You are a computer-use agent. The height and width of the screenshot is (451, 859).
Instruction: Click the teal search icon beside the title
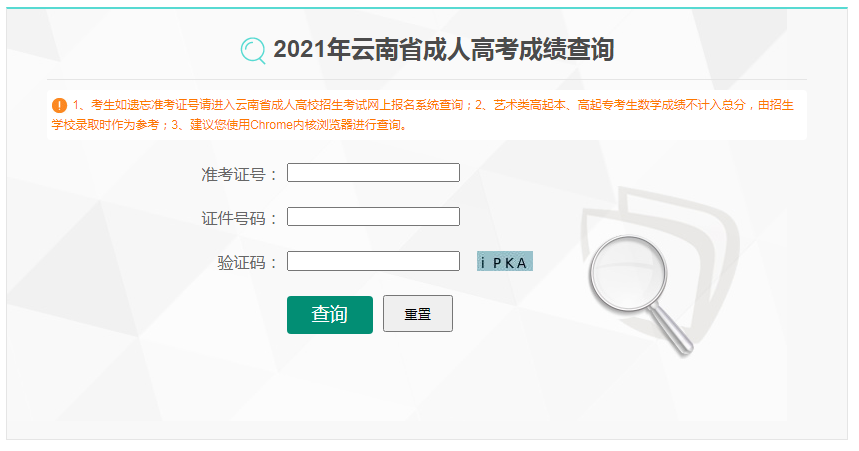coord(253,50)
